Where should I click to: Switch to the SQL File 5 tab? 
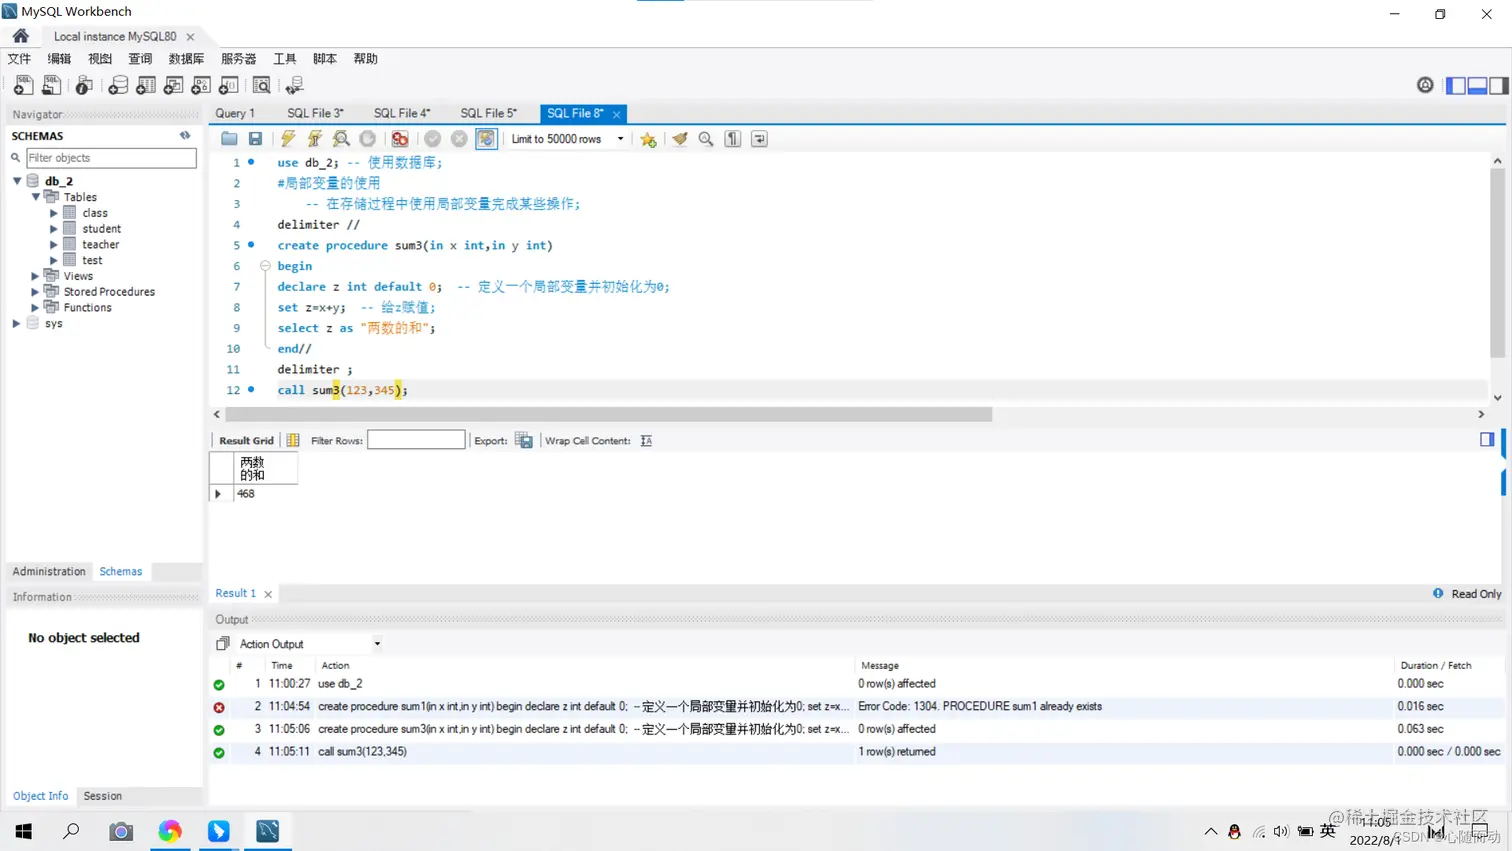click(x=489, y=113)
